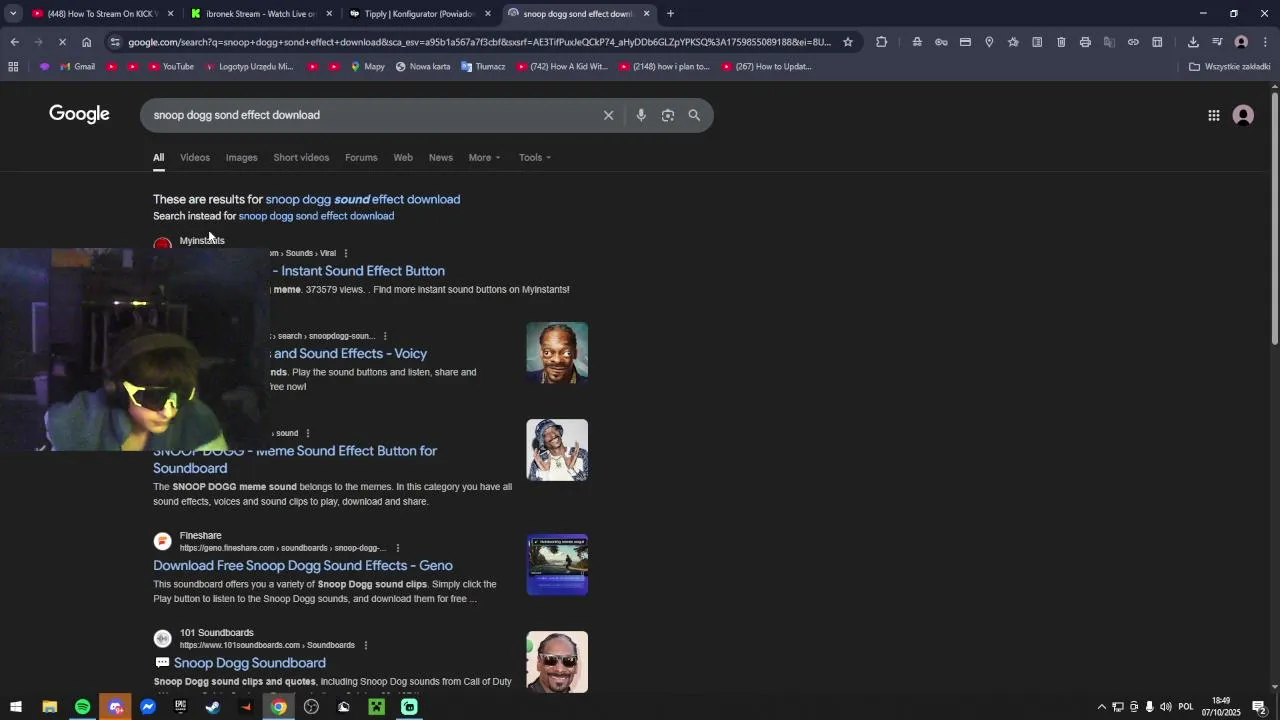Open Steam from the taskbar
Screen dimensions: 1280x720
(x=213, y=707)
